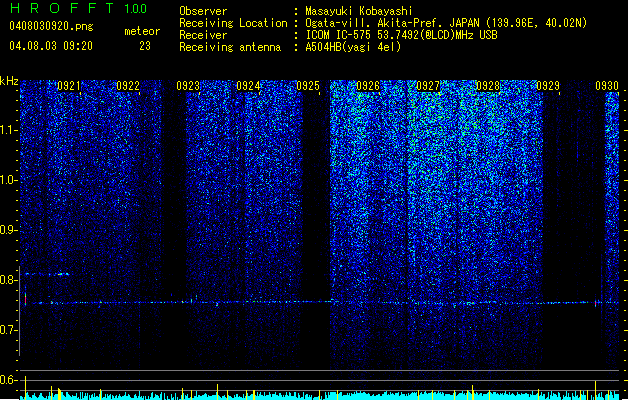Click the 0930 time marker
The image size is (629, 400).
pos(607,85)
